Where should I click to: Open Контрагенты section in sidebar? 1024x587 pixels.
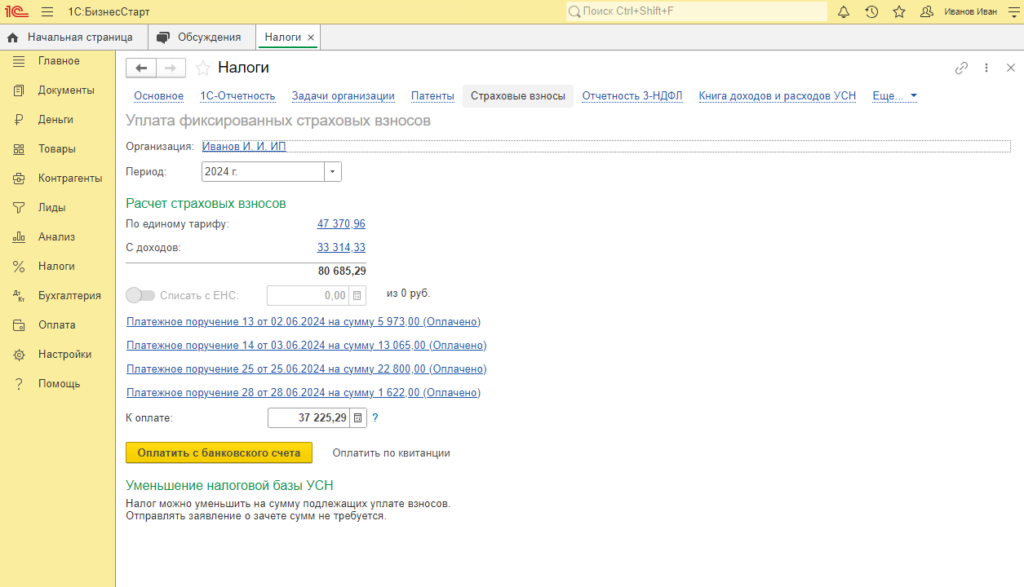tap(57, 178)
